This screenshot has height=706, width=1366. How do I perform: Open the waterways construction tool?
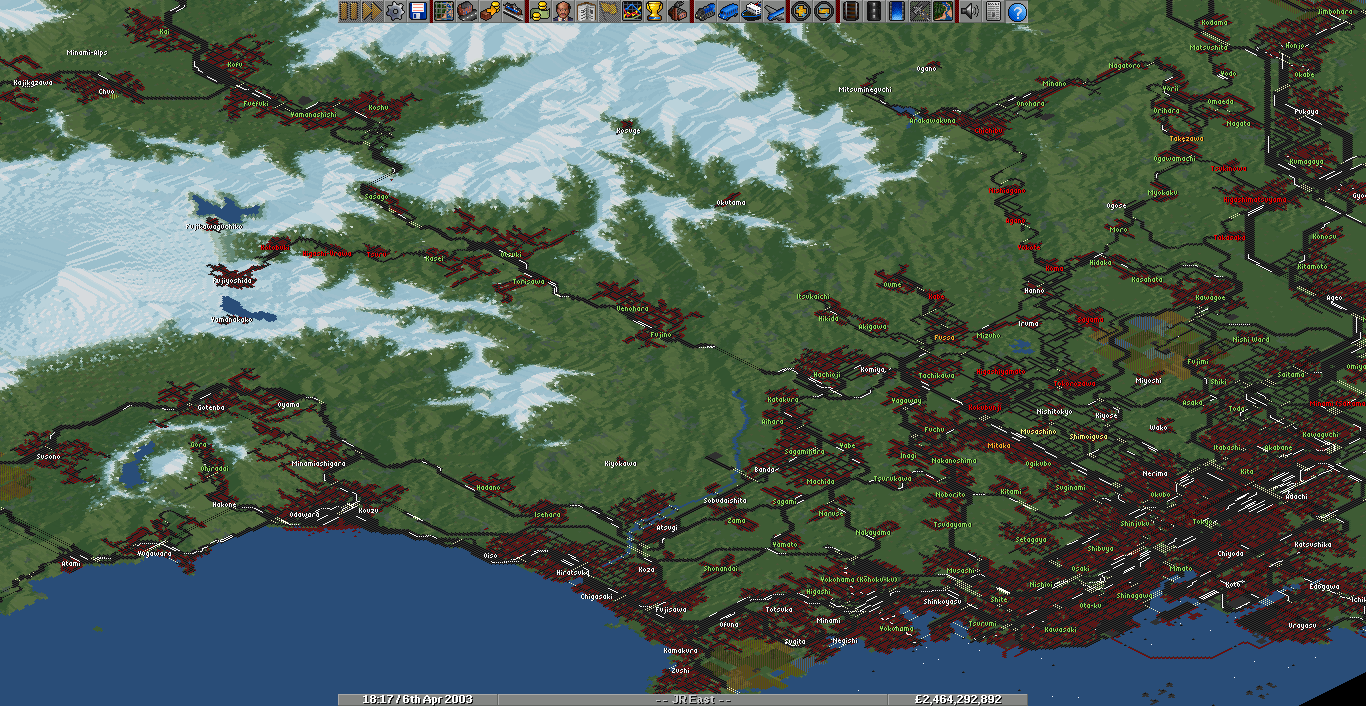[x=896, y=12]
